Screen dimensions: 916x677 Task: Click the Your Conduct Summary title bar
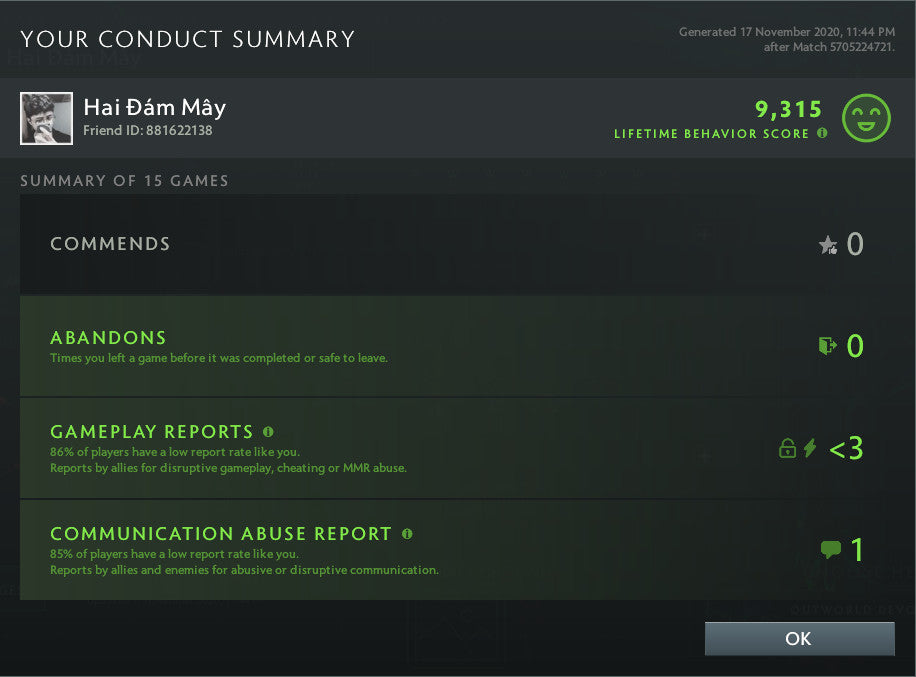[187, 39]
